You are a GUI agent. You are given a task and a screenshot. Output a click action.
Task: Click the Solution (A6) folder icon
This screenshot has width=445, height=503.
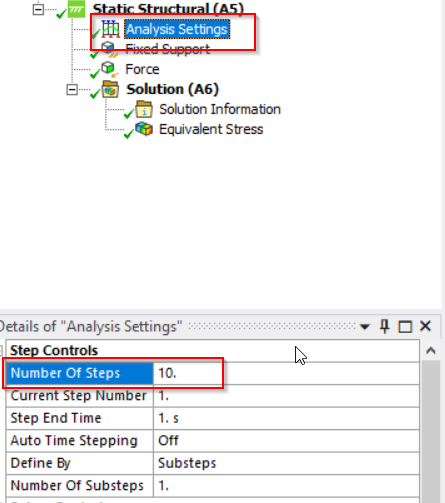pos(110,89)
